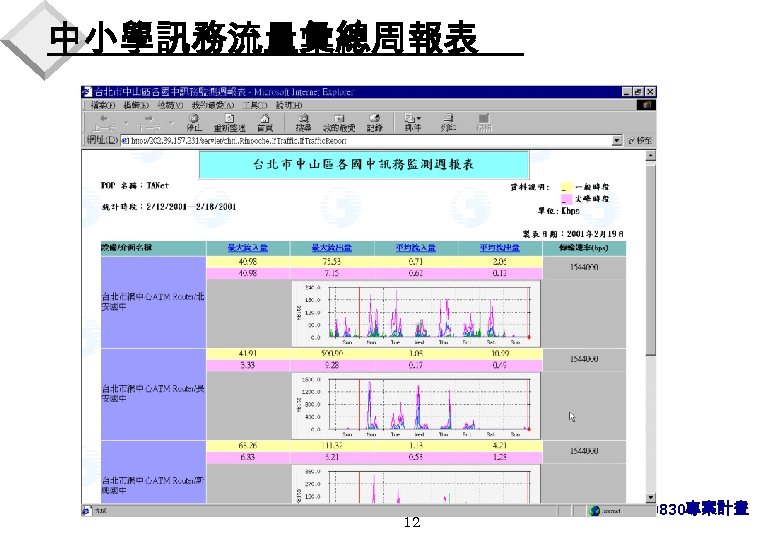Sort by 平均流入量 column link

(416, 248)
